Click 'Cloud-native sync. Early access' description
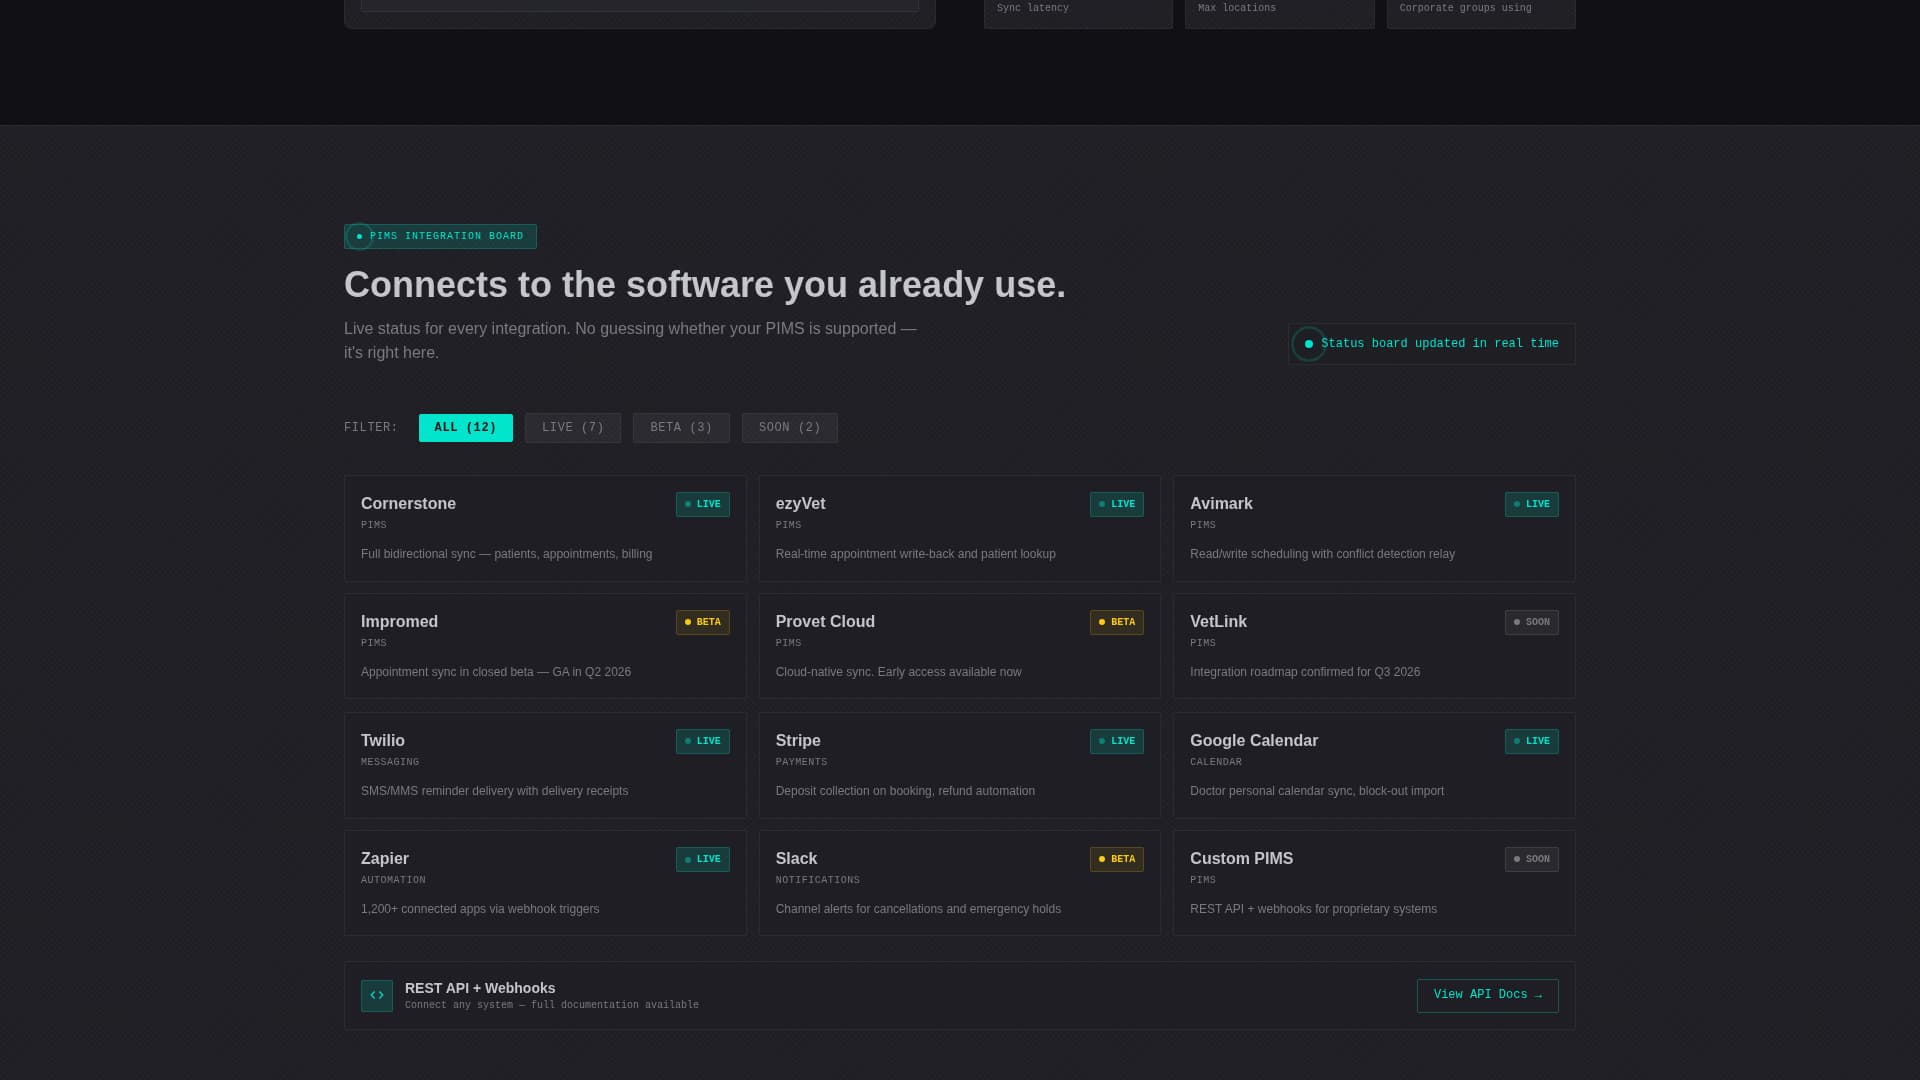Screen dimensions: 1920x1080 click(x=898, y=672)
